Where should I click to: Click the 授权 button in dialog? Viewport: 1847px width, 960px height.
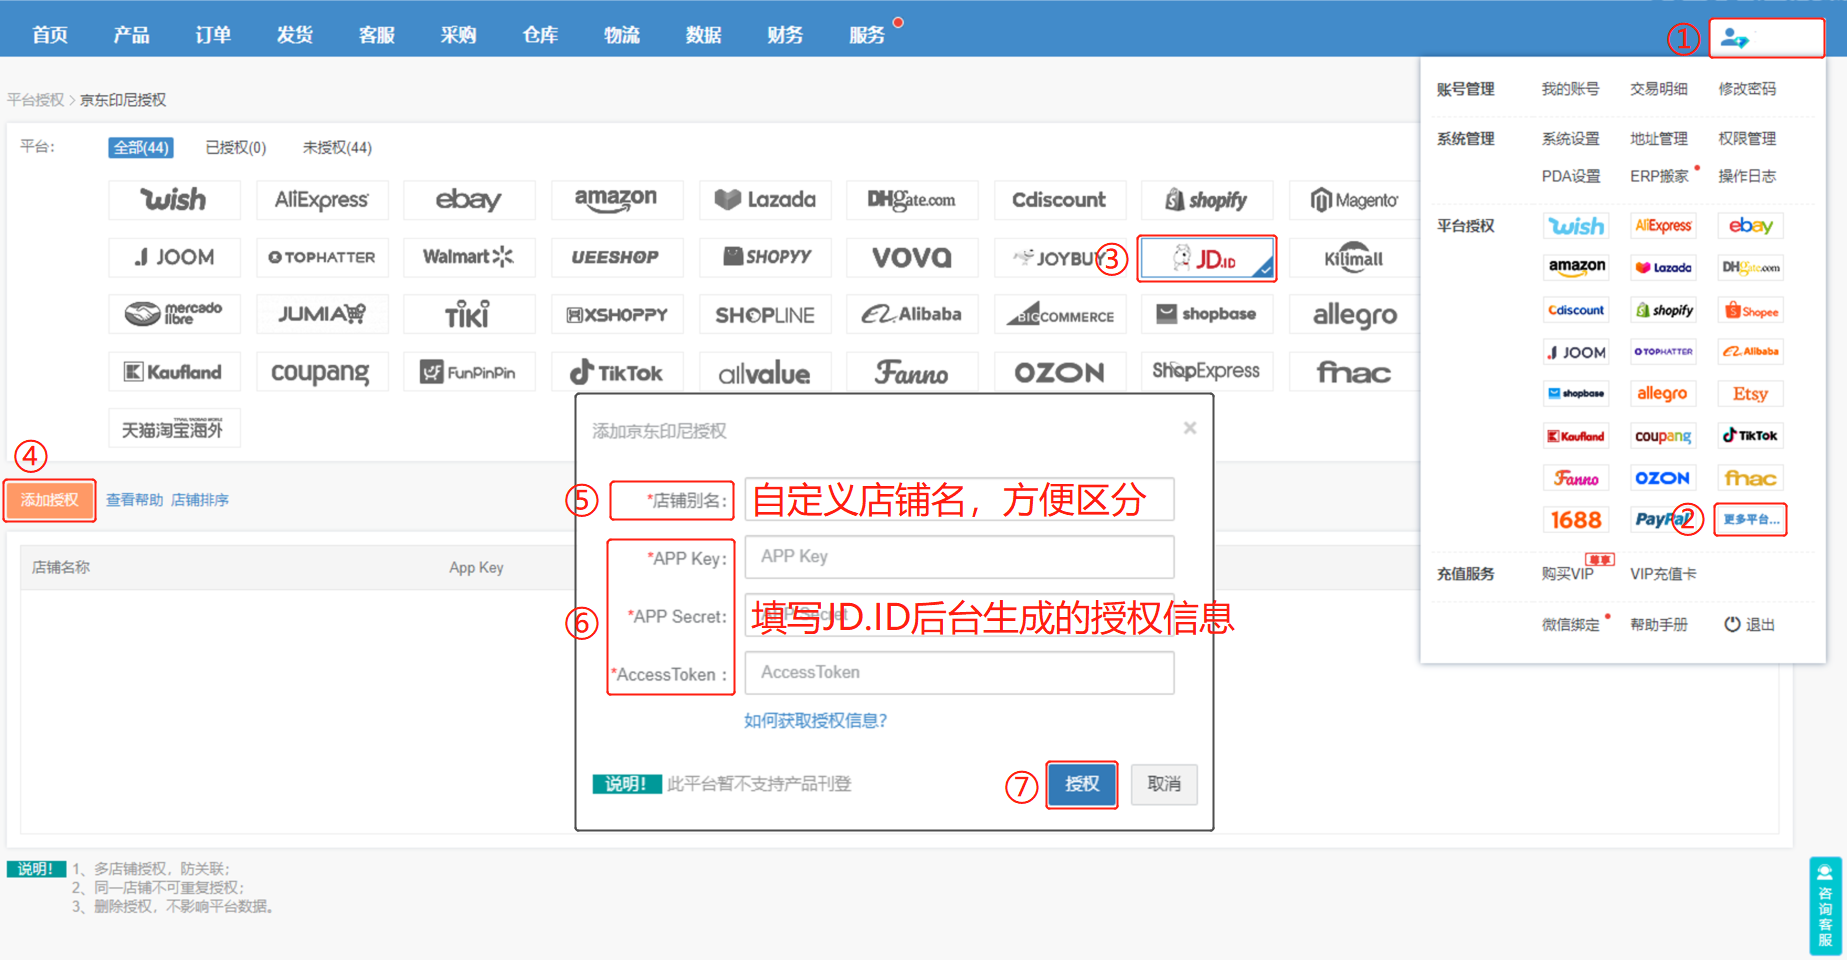click(x=1082, y=784)
